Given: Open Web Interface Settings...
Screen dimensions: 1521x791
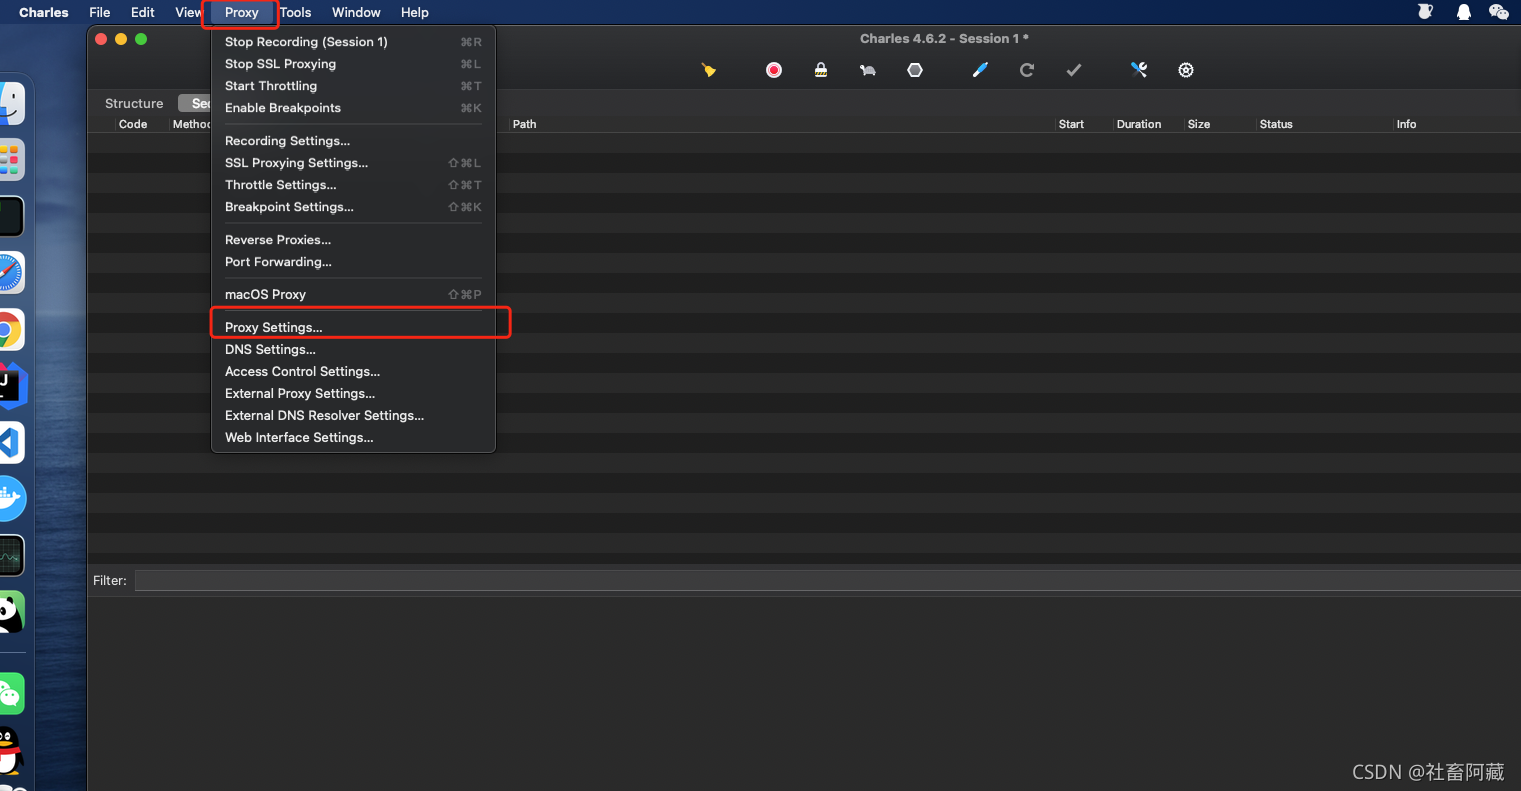Looking at the screenshot, I should tap(354, 438).
